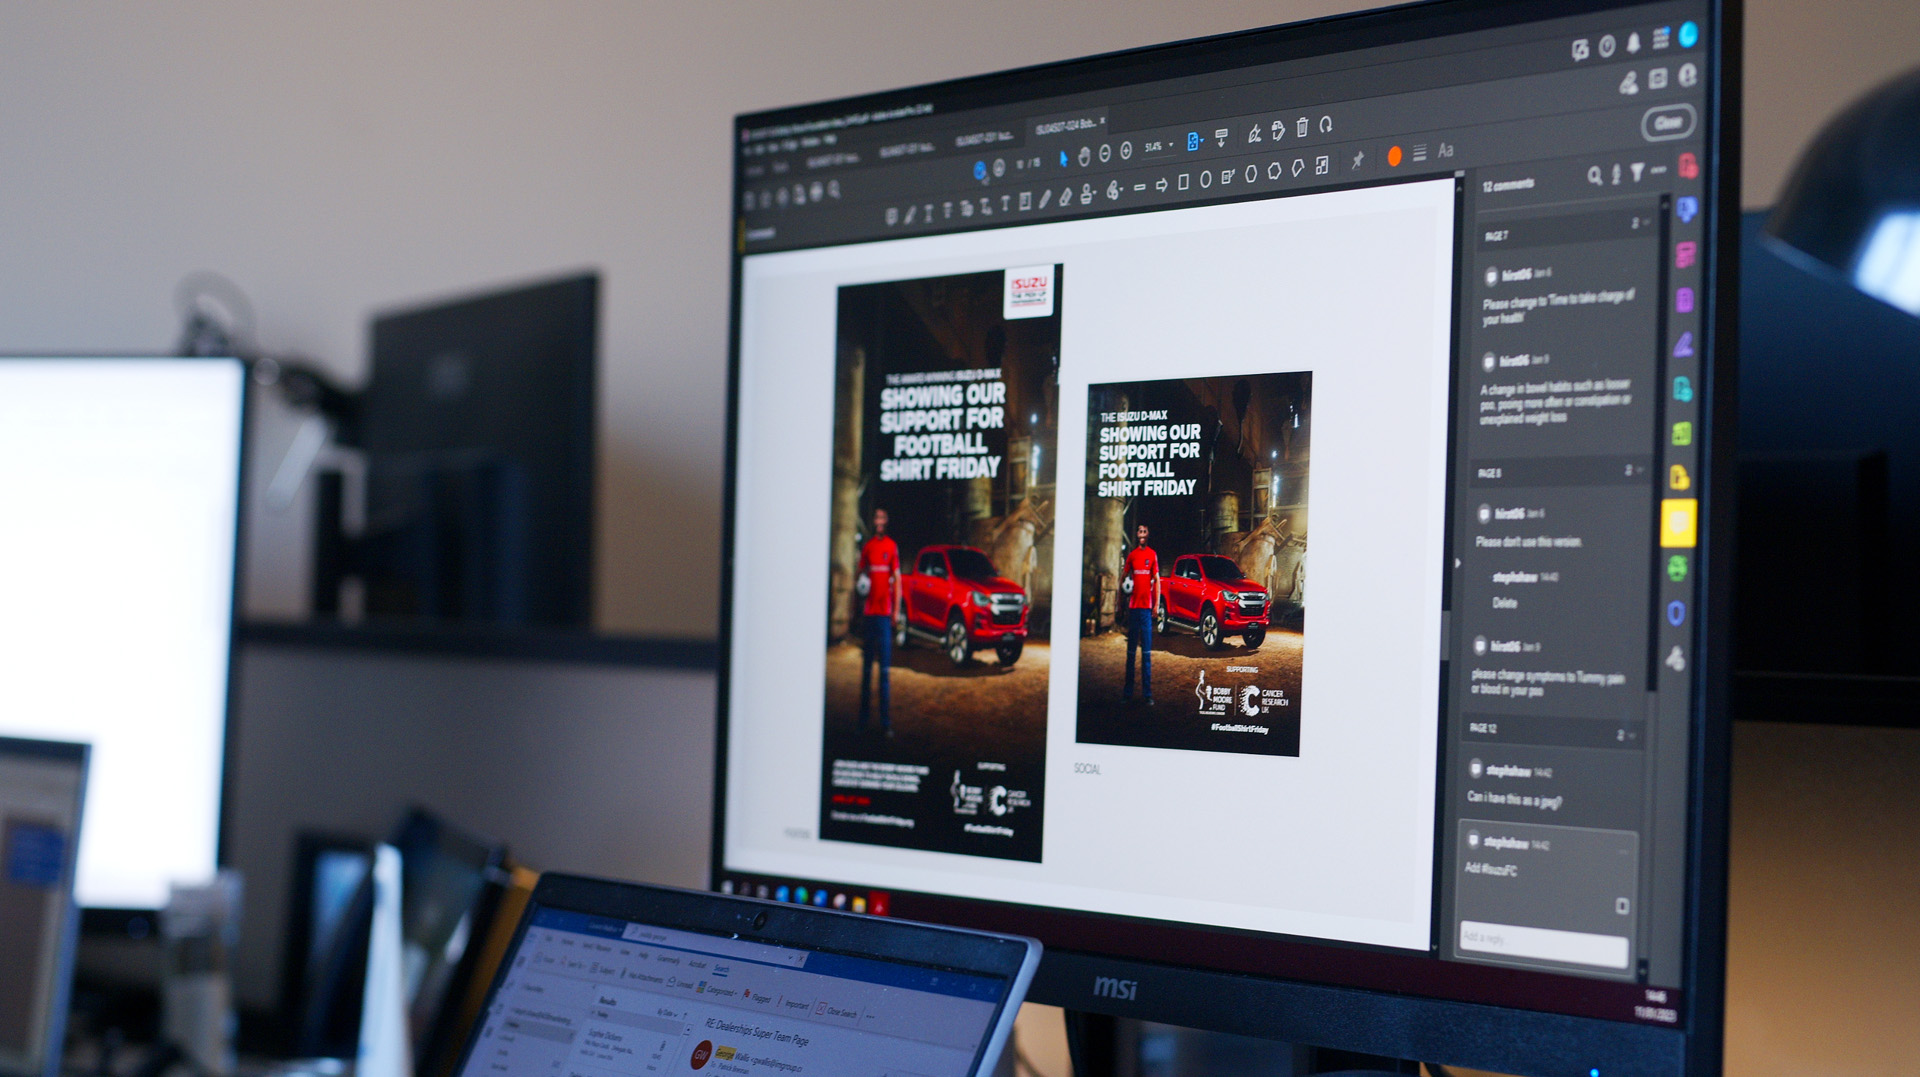Go to next page with down arrow
The height and width of the screenshot is (1077, 1920).
pyautogui.click(x=999, y=168)
